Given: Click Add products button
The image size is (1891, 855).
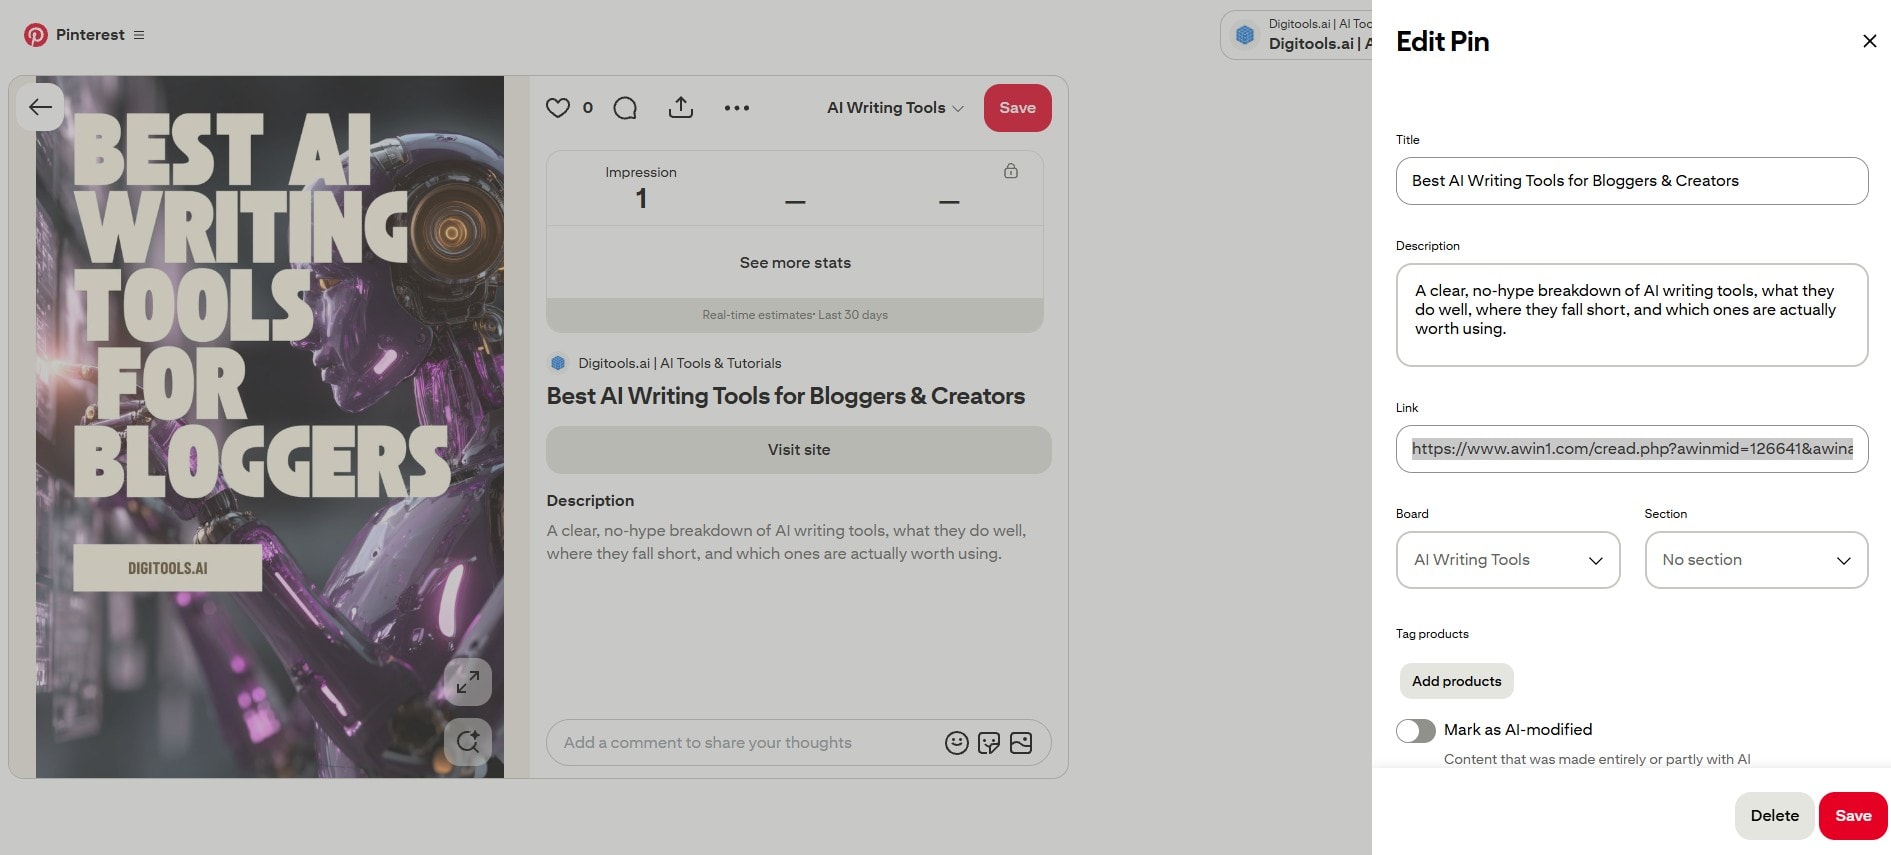Looking at the screenshot, I should pyautogui.click(x=1456, y=681).
